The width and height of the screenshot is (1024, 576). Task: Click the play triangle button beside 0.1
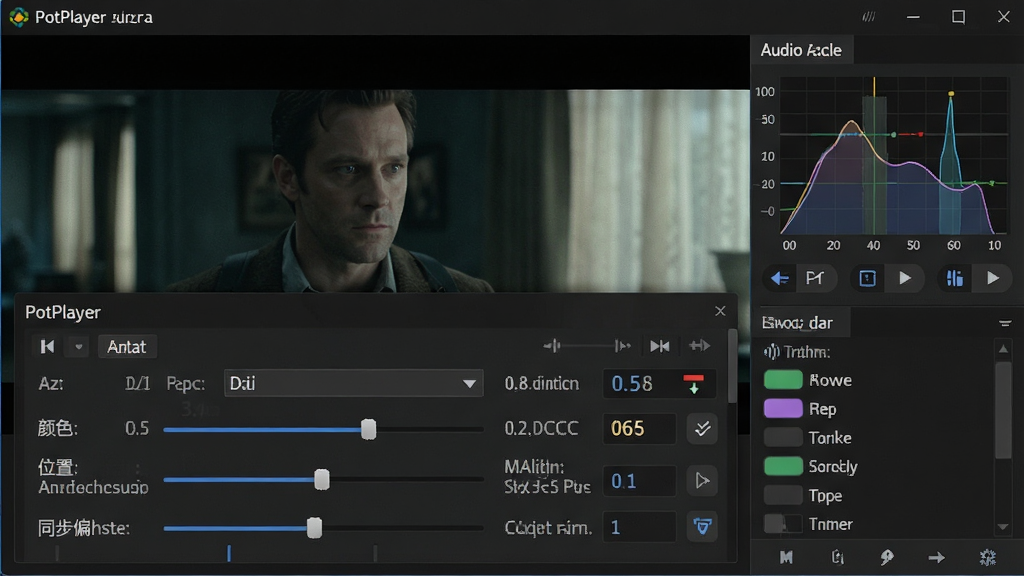(x=702, y=481)
